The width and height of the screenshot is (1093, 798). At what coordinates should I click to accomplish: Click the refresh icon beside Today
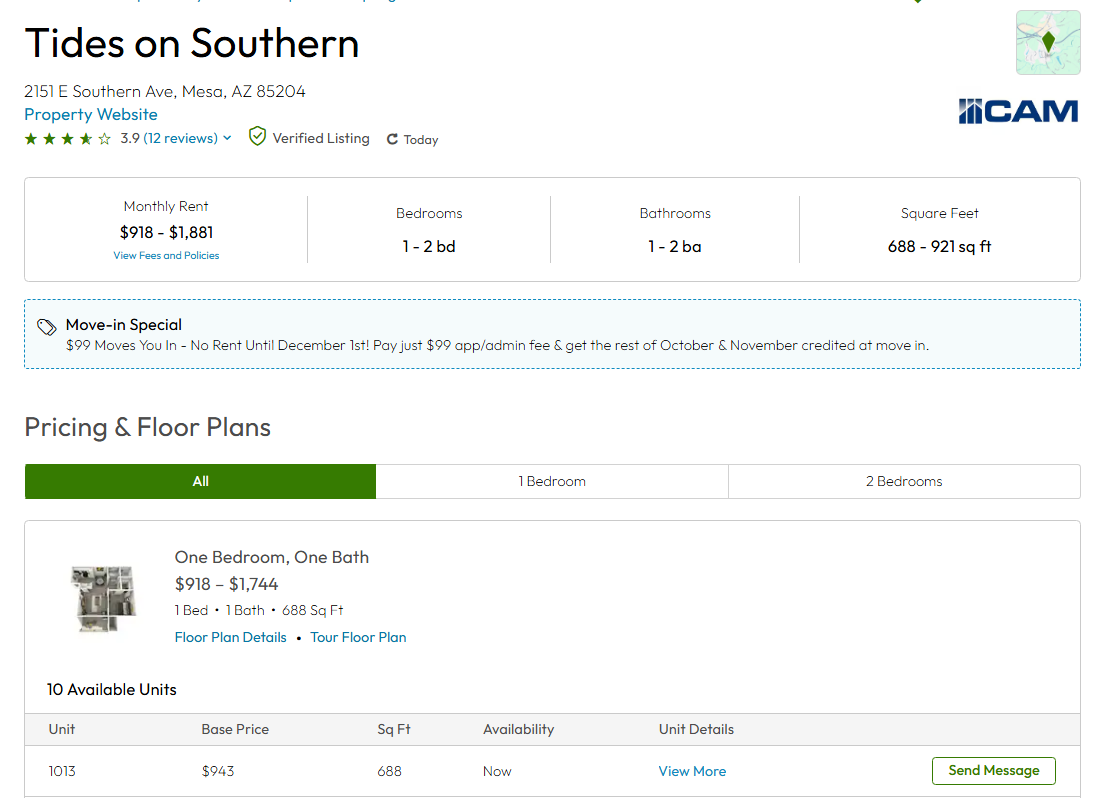click(392, 140)
